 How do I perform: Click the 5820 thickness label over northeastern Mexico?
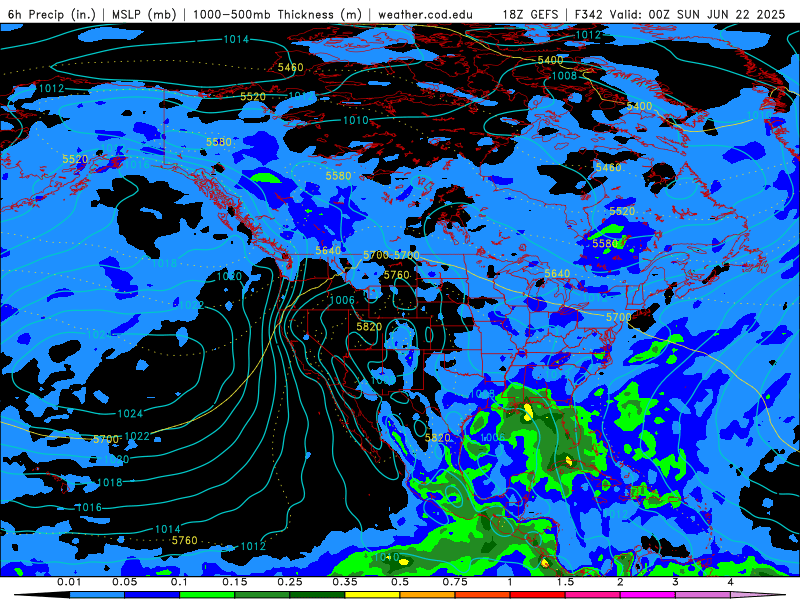[438, 438]
